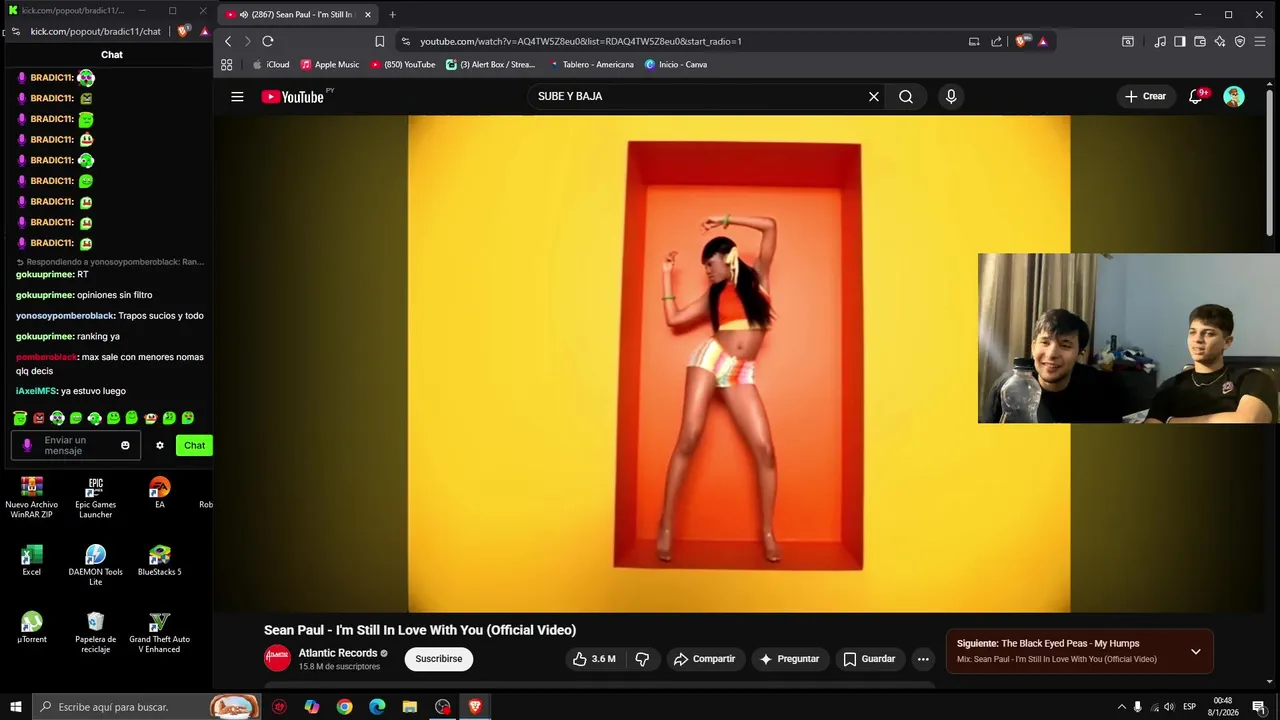Click the YouTube address bar URL

(581, 42)
